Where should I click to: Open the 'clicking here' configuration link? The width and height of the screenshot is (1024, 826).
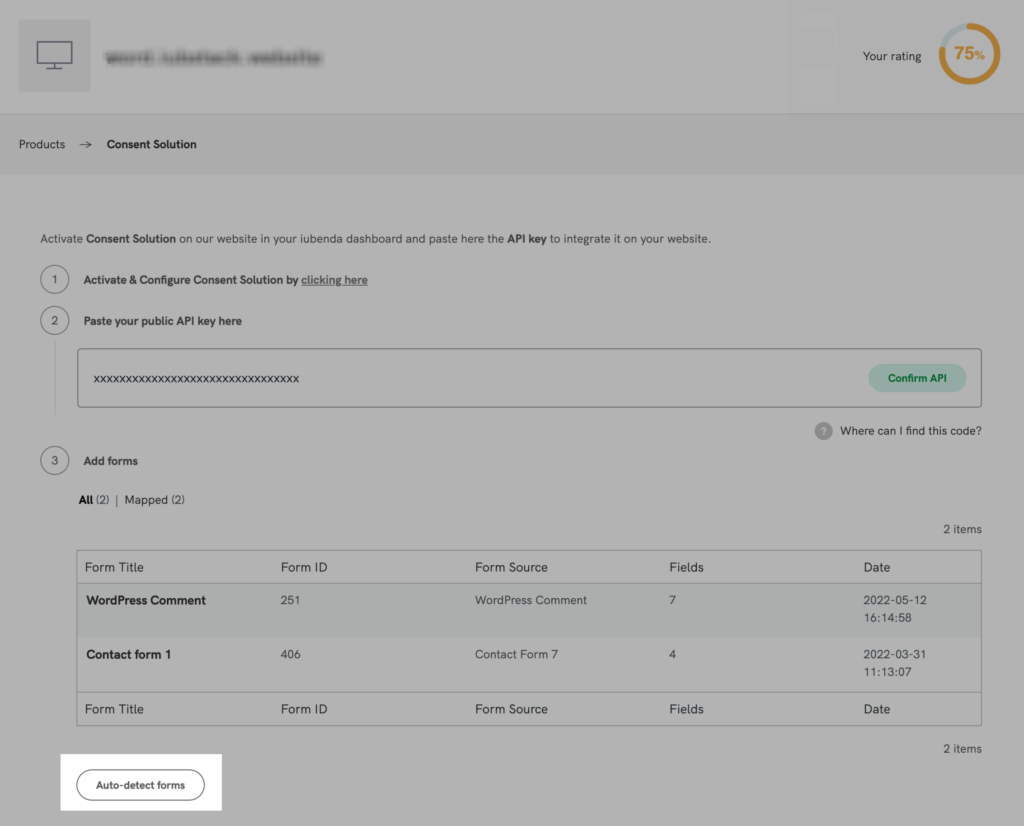pos(334,280)
